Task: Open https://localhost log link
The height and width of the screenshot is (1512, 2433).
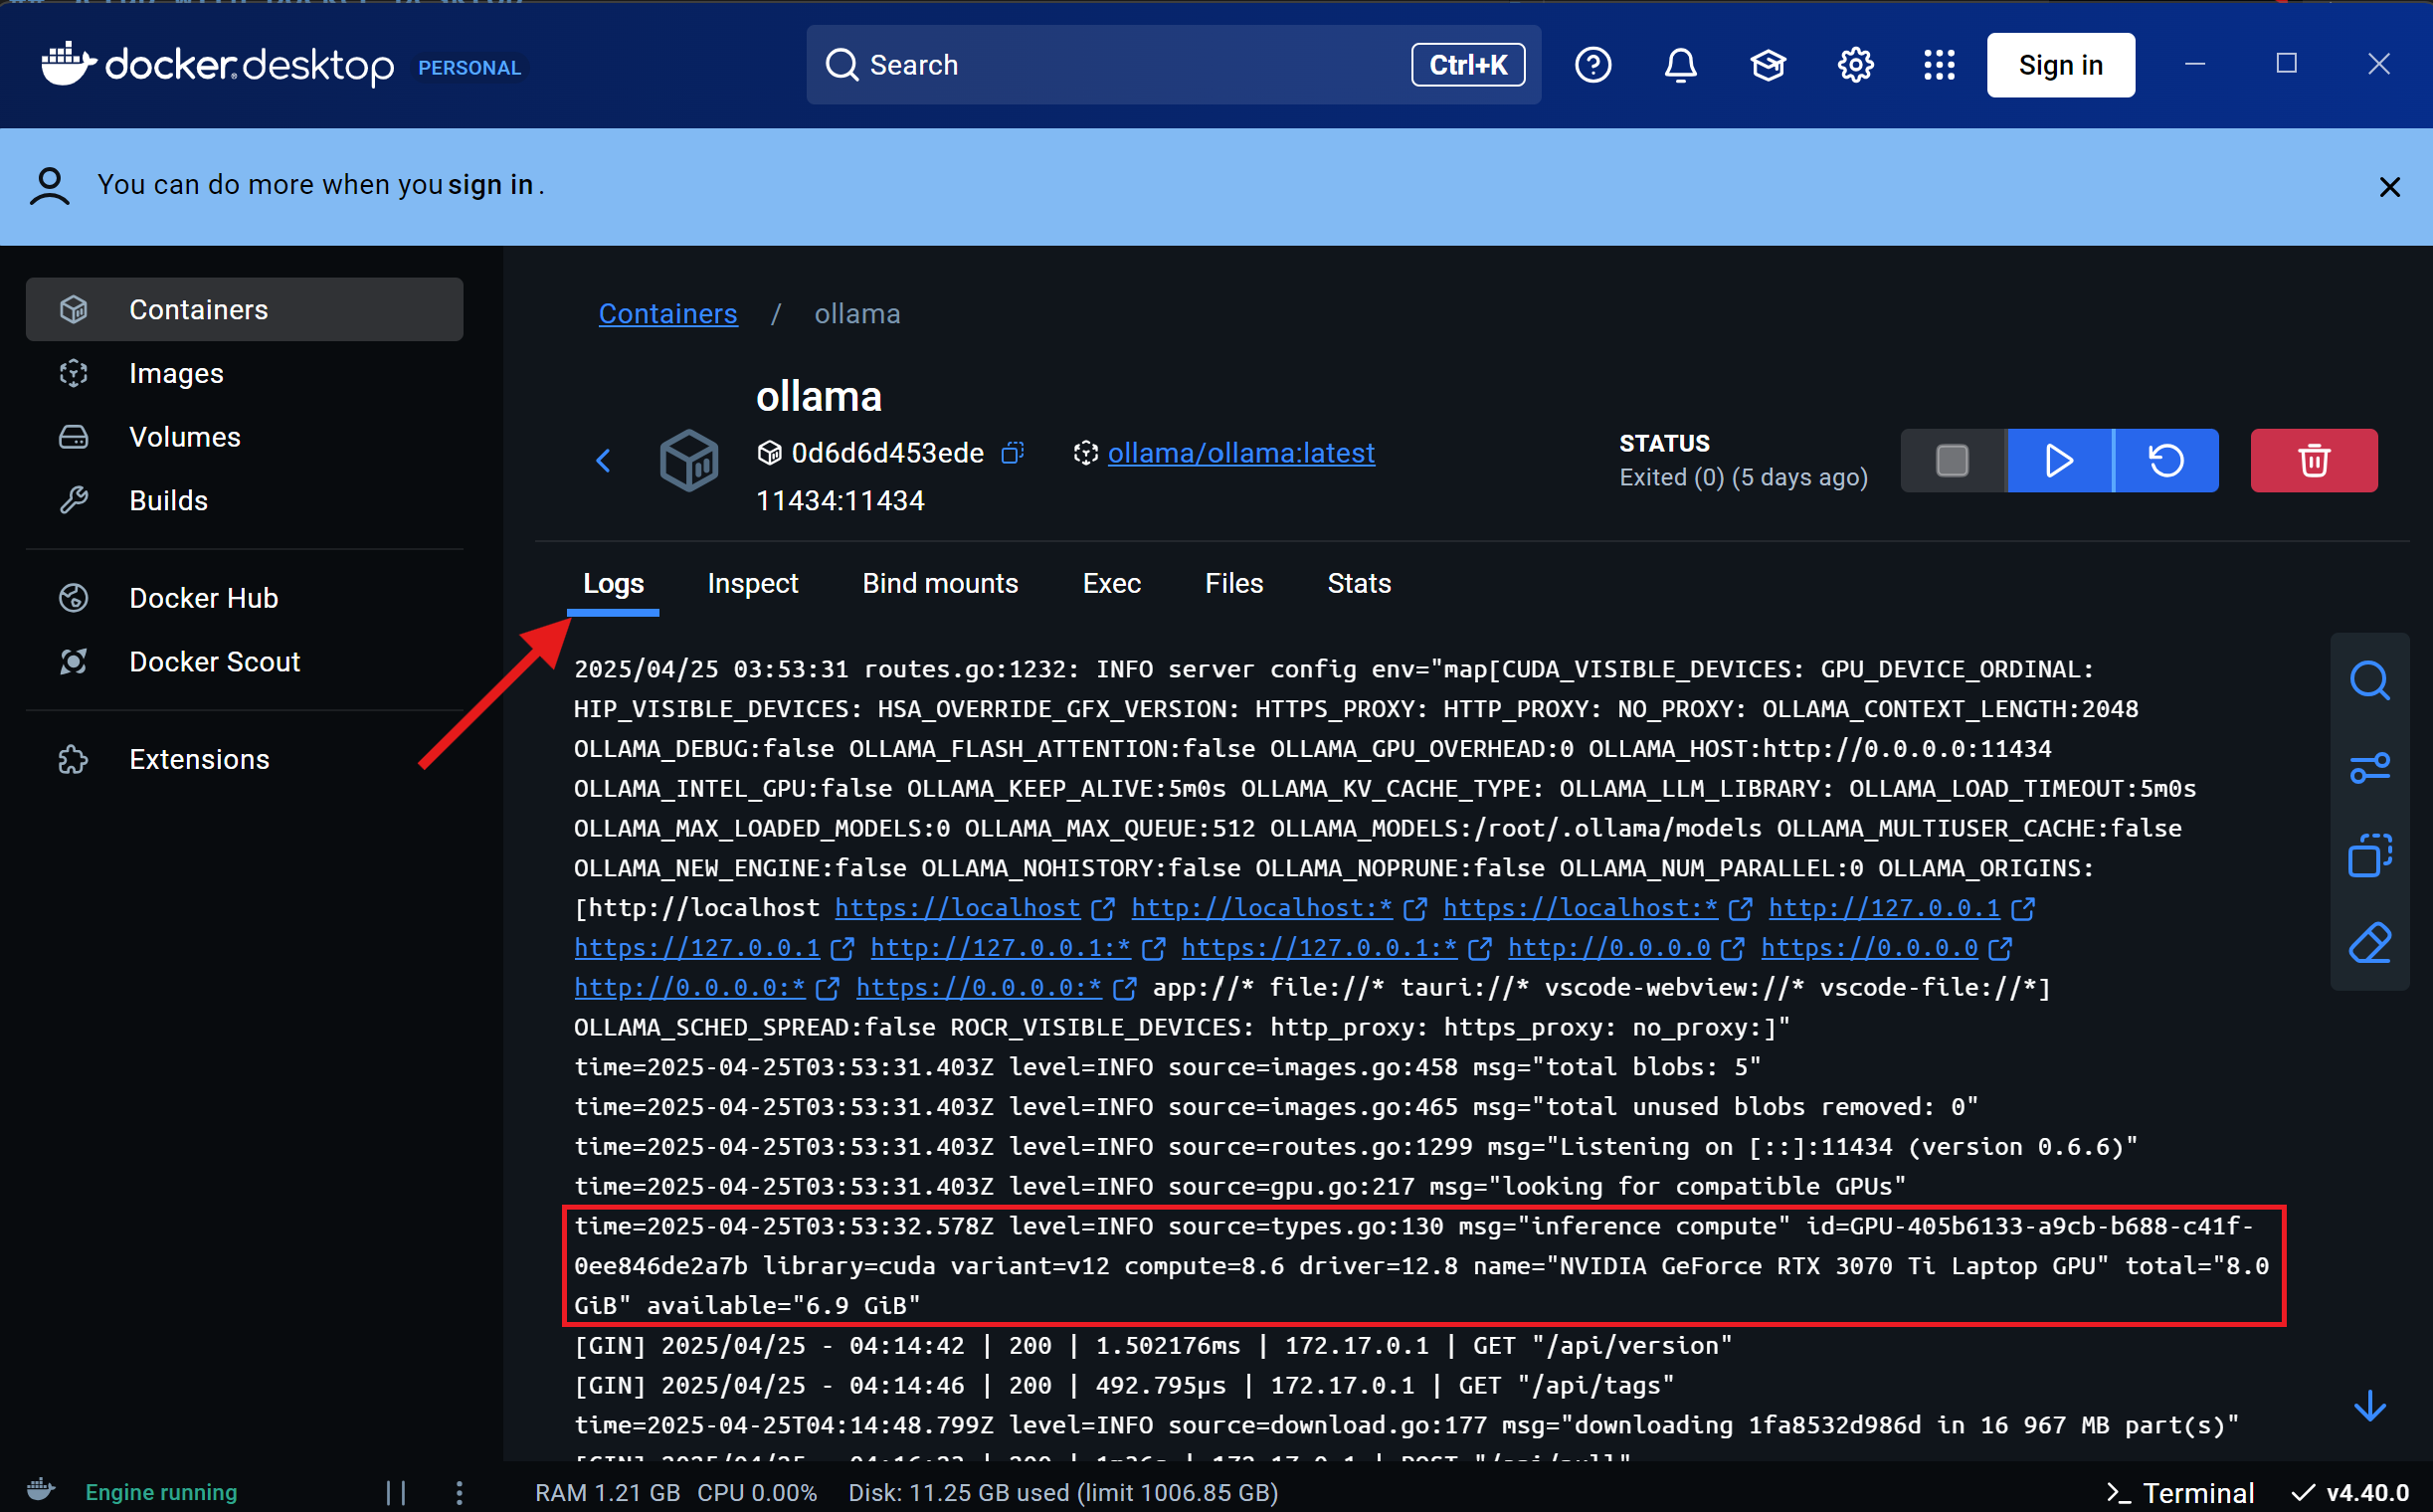Action: [958, 908]
